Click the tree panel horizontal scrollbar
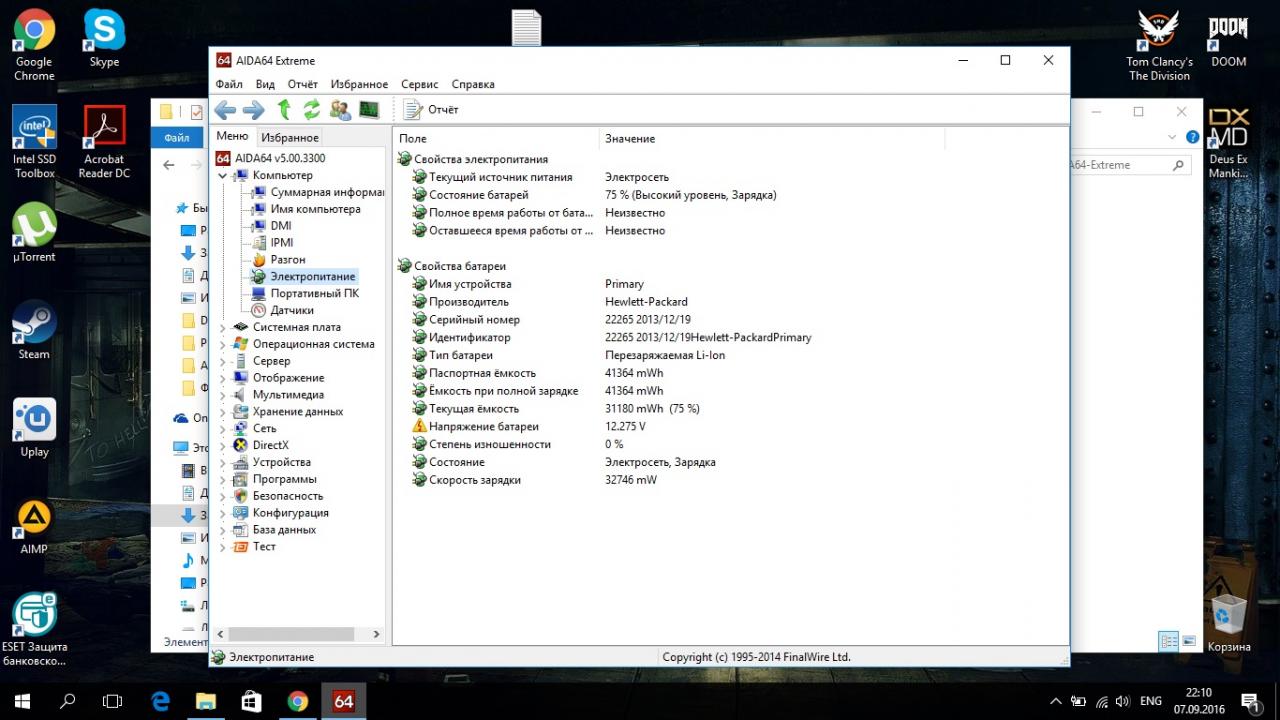1280x720 pixels. pyautogui.click(x=290, y=634)
